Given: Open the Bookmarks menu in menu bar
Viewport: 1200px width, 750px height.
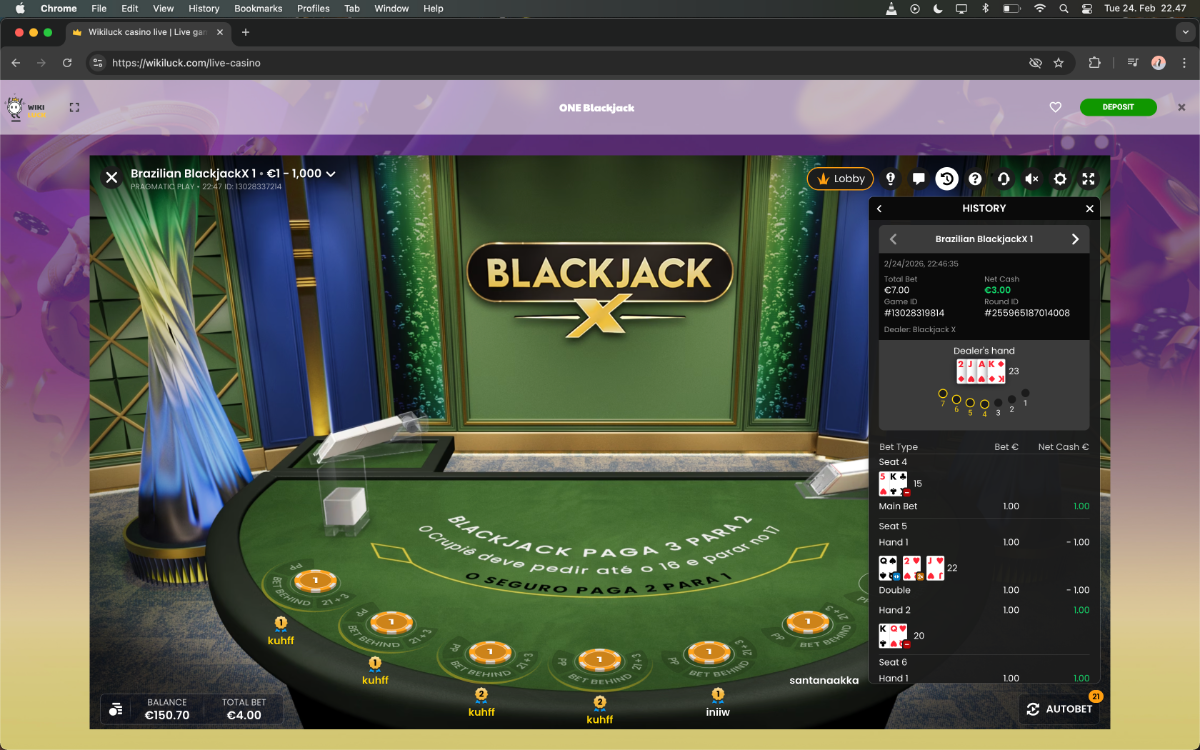Looking at the screenshot, I should 258,8.
